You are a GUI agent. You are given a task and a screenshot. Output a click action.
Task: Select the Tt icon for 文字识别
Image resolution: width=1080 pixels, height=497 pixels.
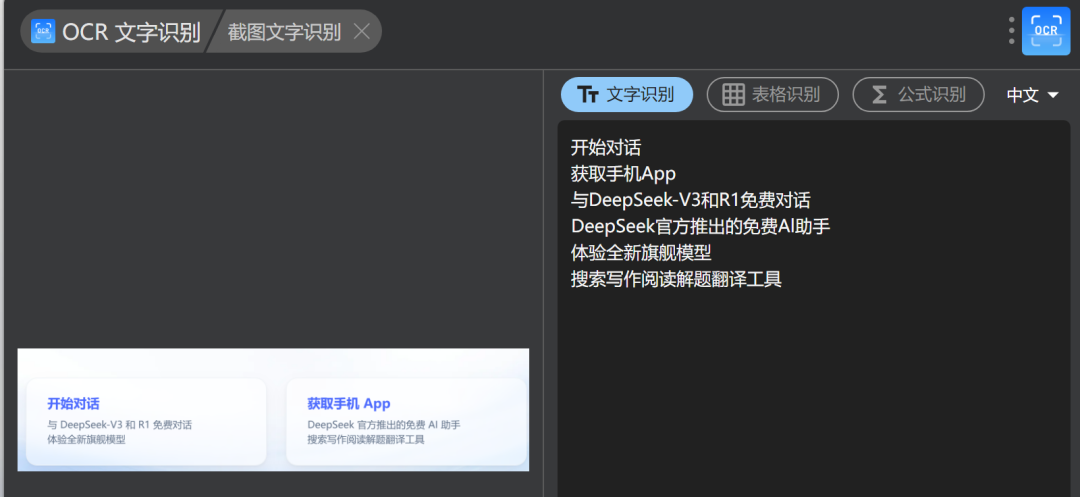[x=588, y=94]
